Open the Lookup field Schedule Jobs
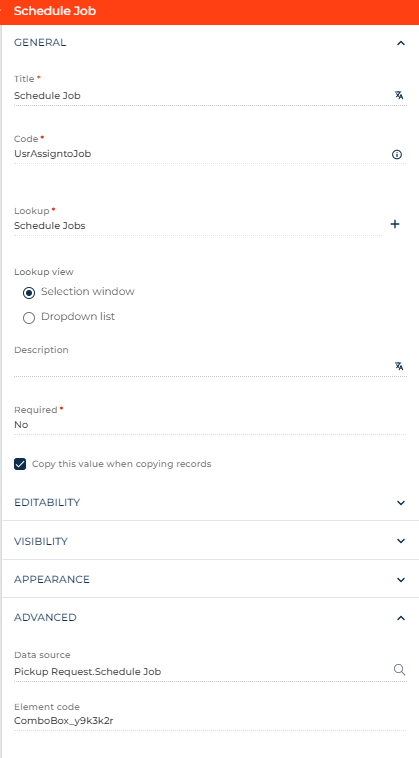The width and height of the screenshot is (419, 758). (198, 226)
